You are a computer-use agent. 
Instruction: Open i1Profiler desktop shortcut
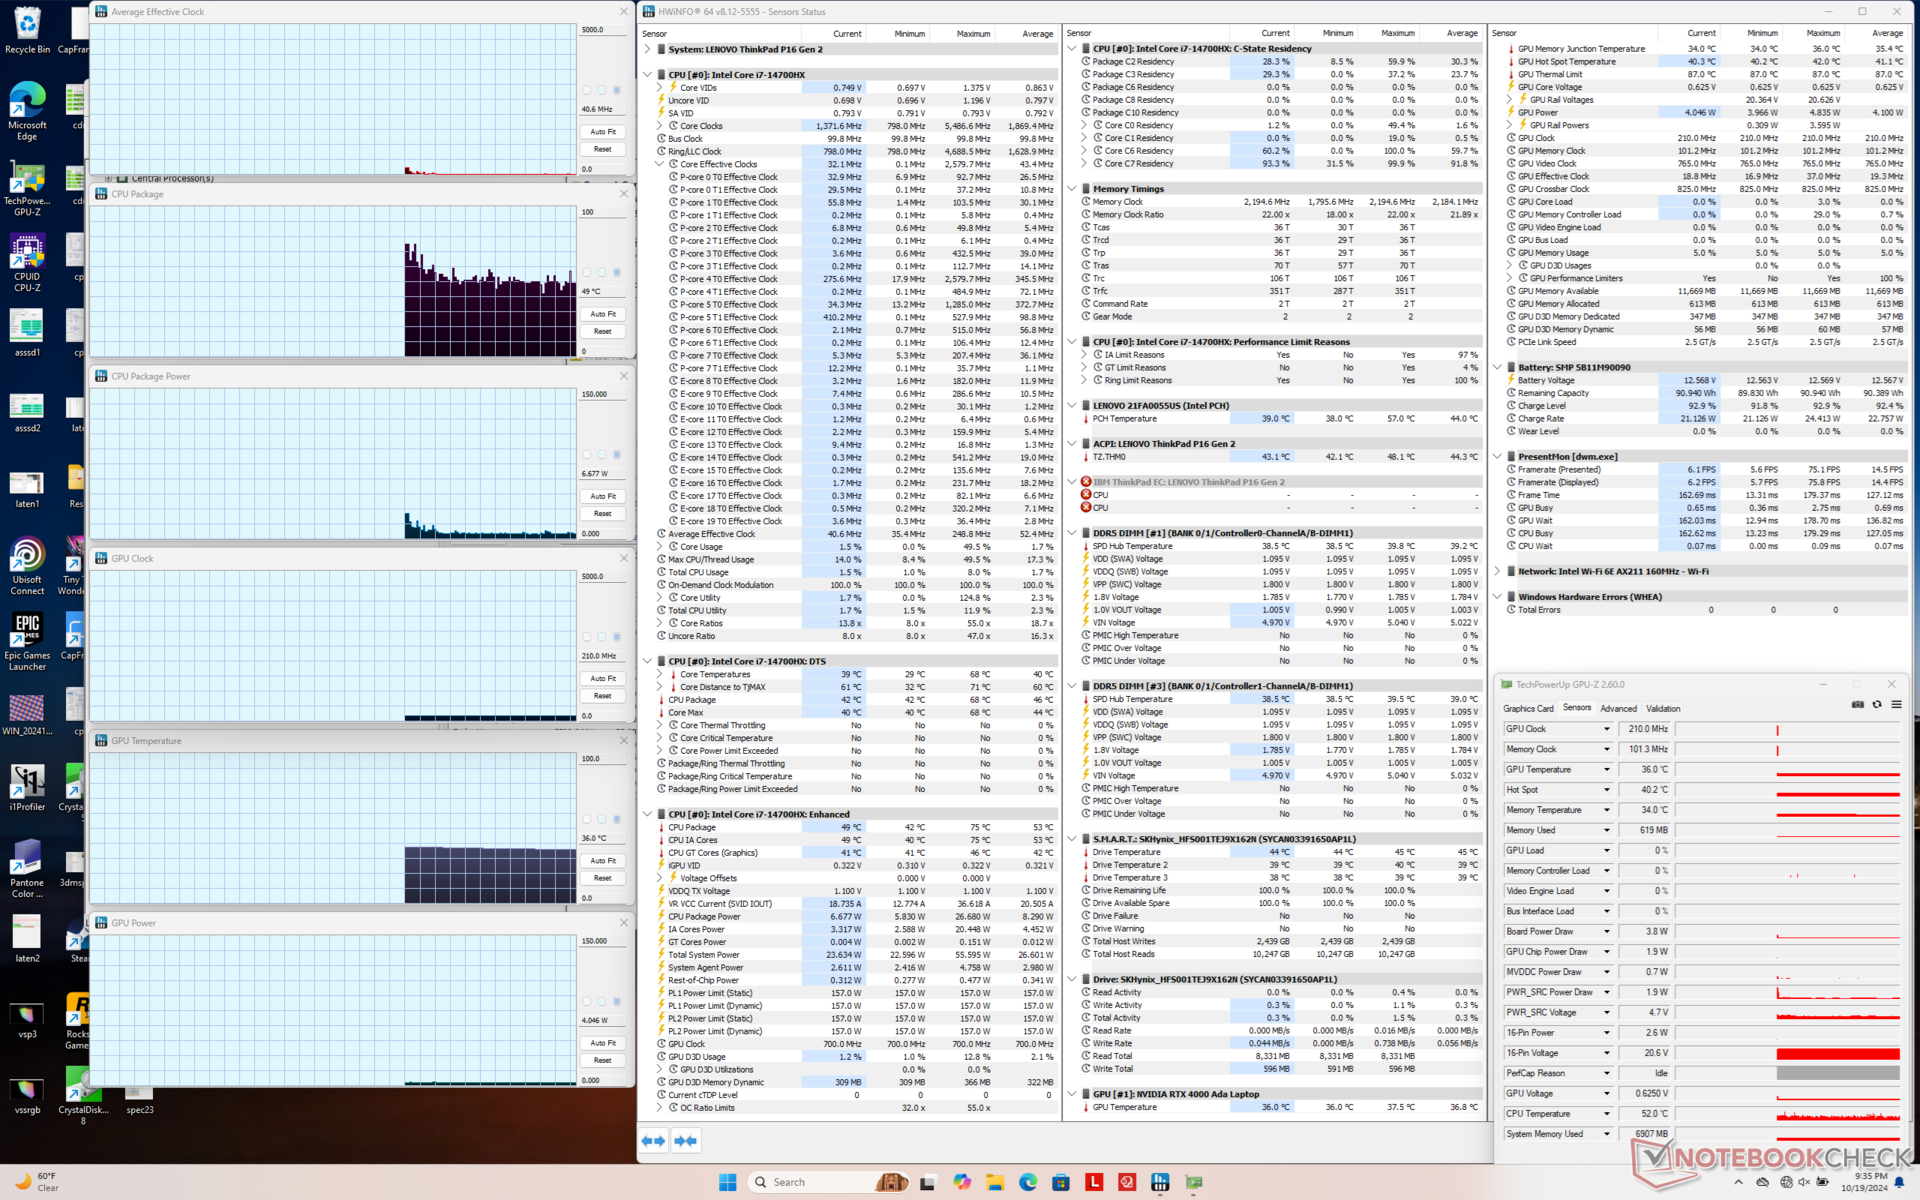[27, 788]
